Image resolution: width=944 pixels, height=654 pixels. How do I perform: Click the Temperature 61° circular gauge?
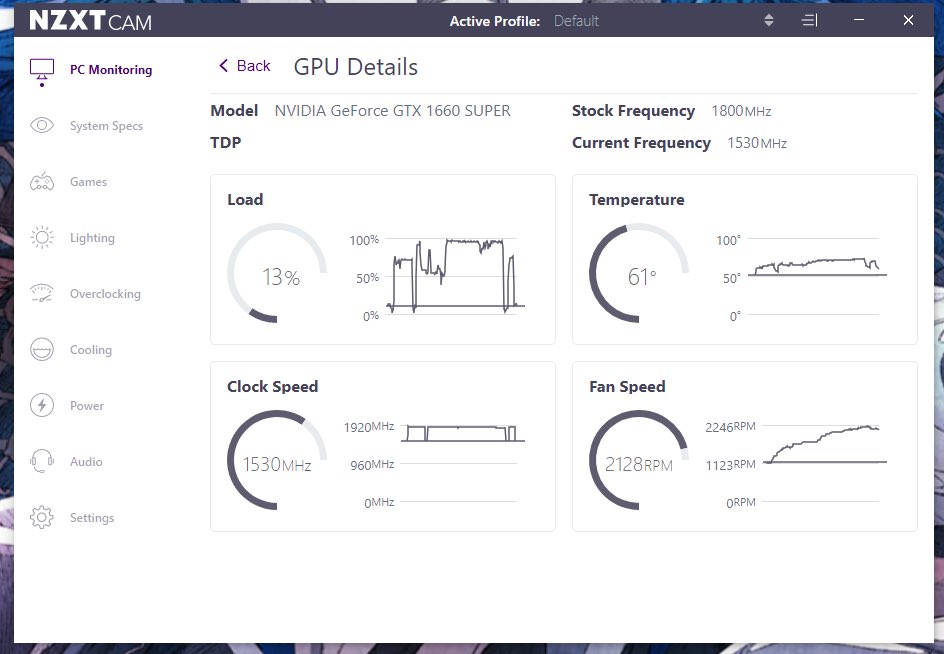(x=639, y=273)
